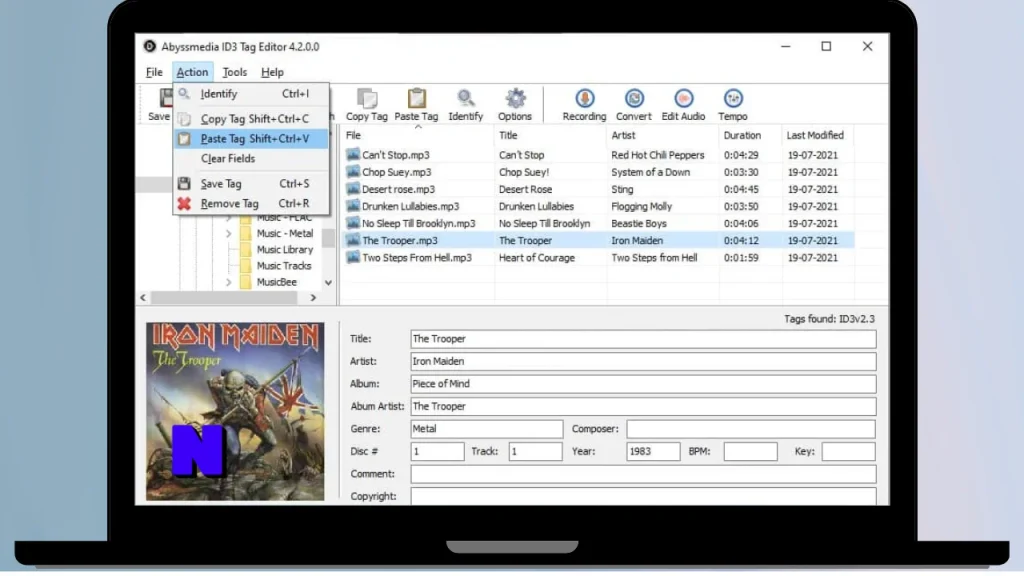1024x576 pixels.
Task: Click the file icon of The Trooper.mp3
Action: coord(353,240)
